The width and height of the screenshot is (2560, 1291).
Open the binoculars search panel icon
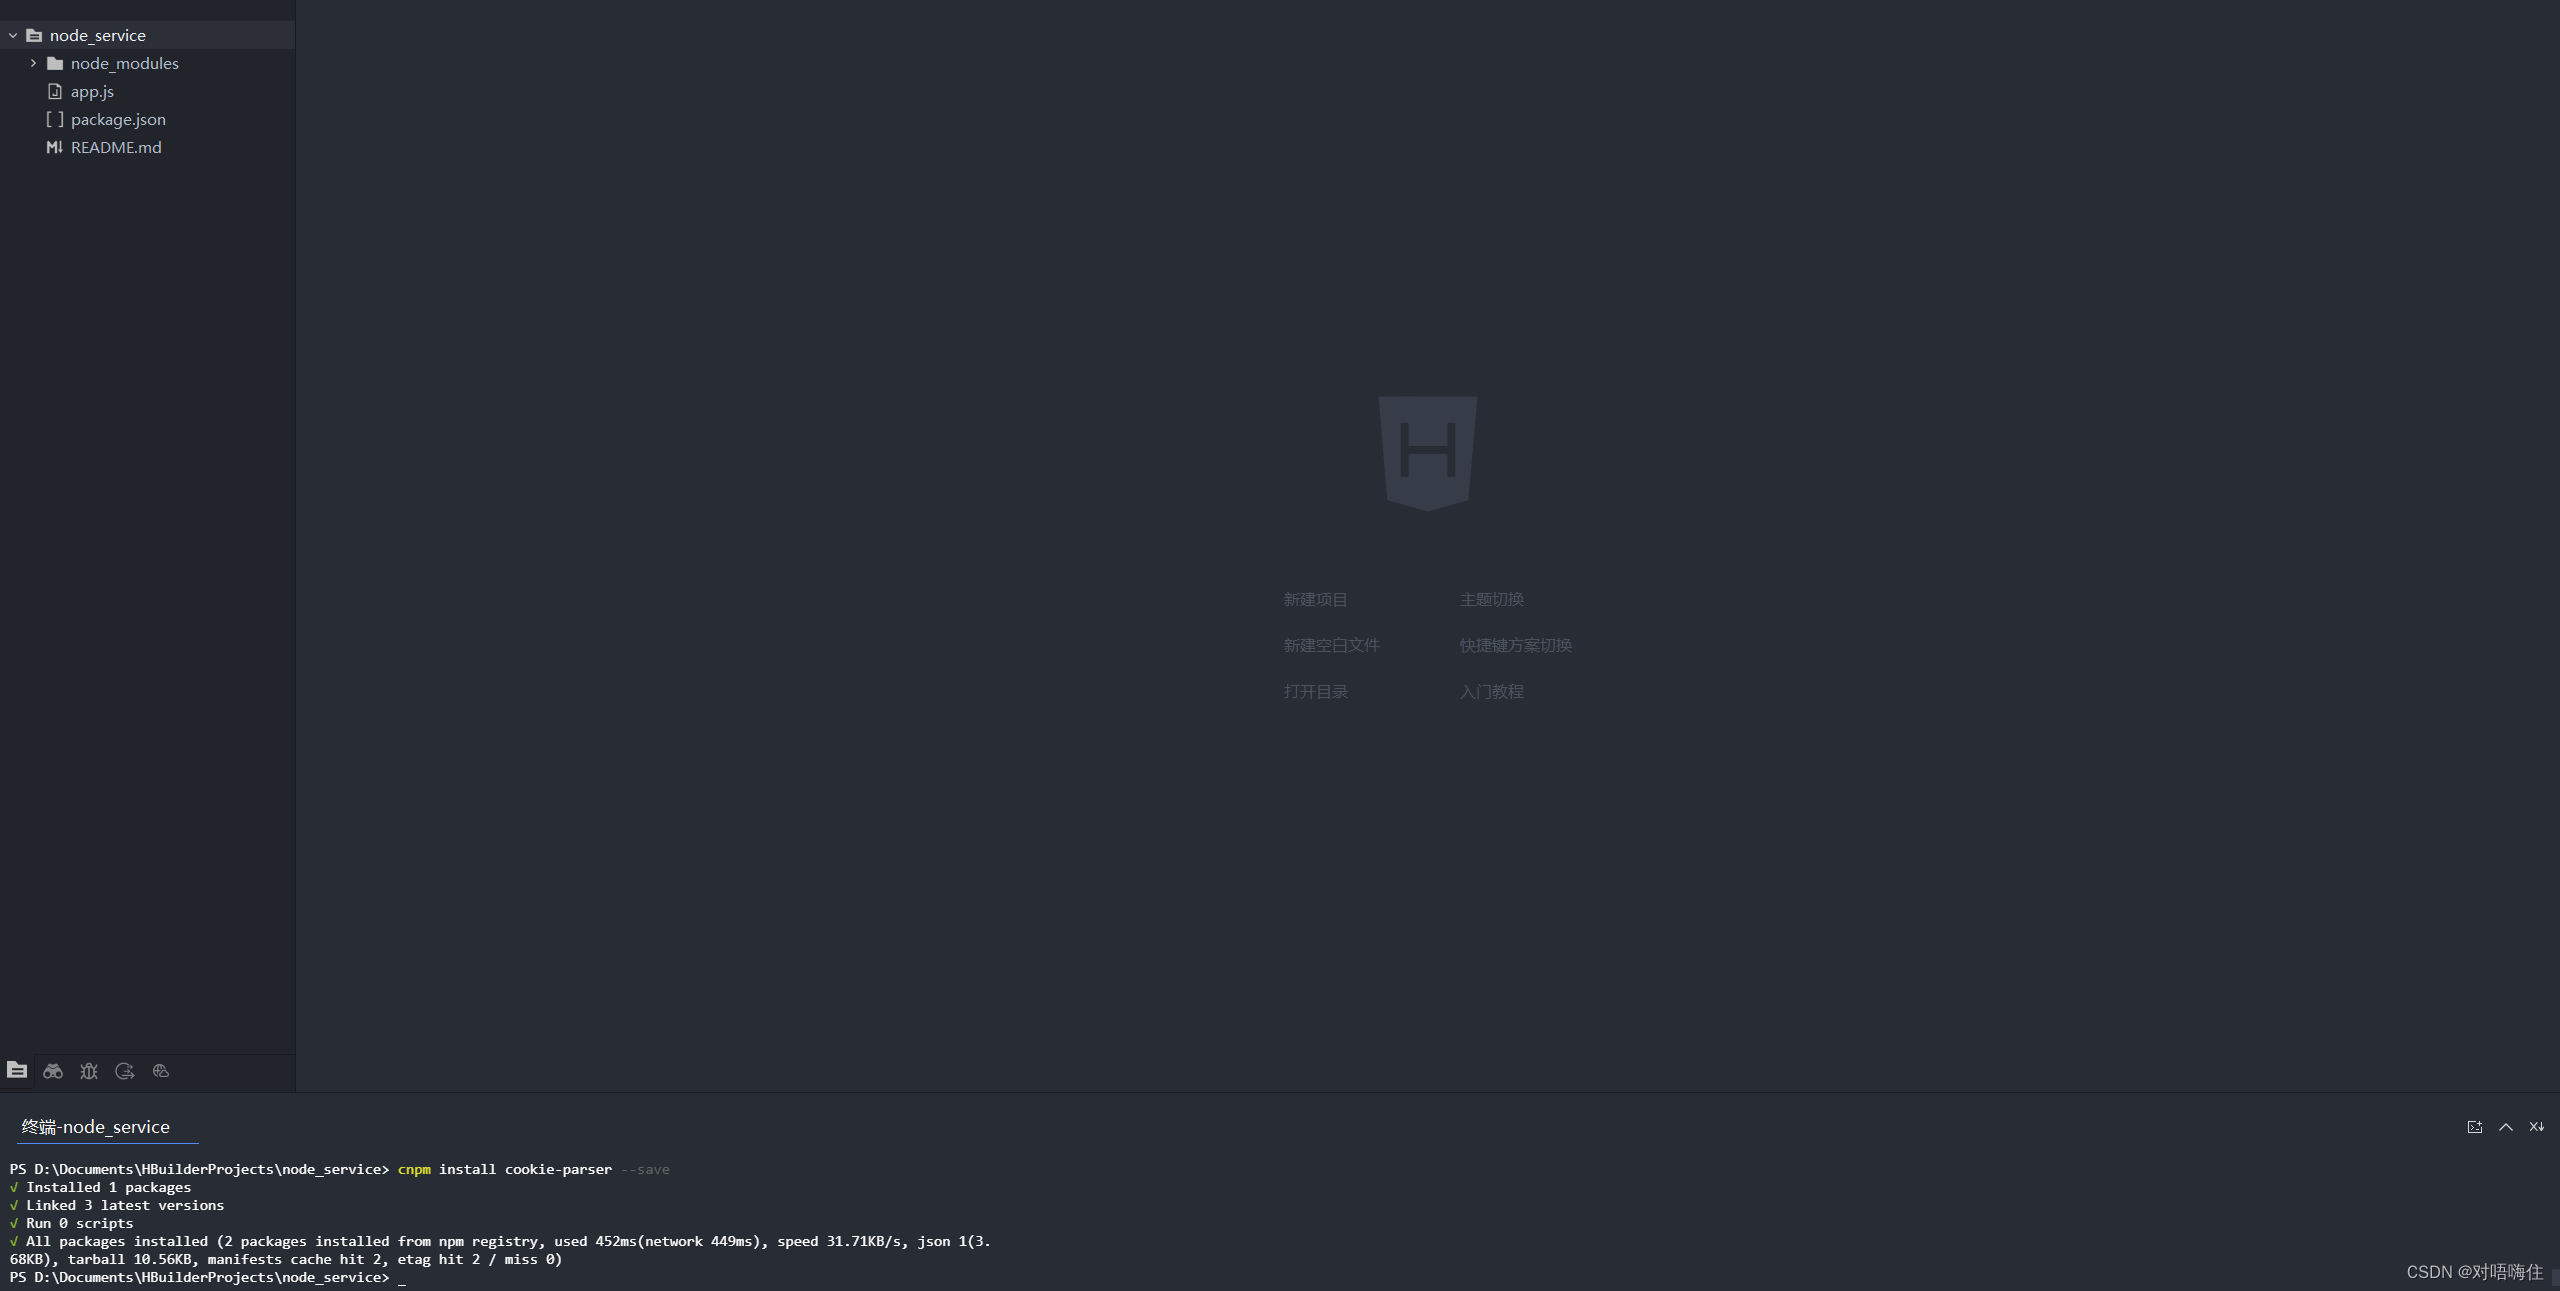coord(53,1071)
